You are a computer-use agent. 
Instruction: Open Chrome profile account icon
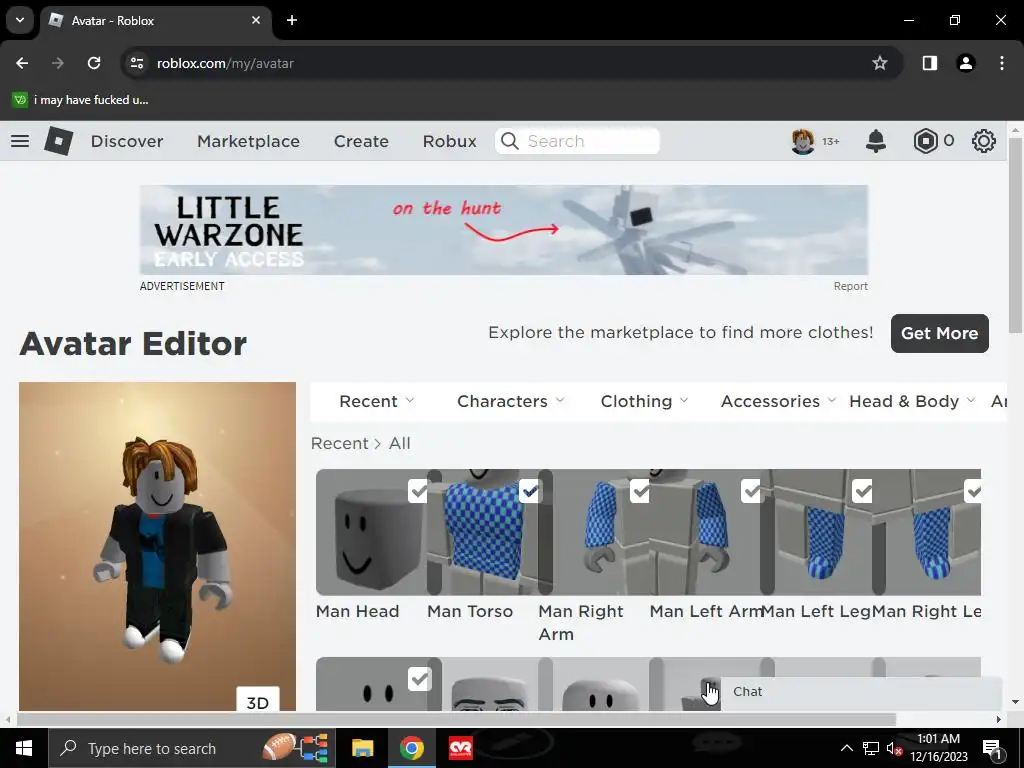[966, 63]
